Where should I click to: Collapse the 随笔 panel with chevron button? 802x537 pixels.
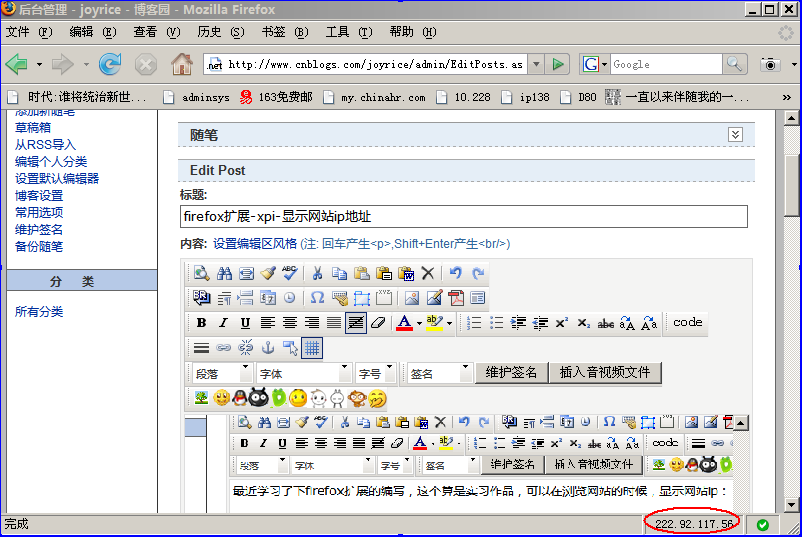coord(735,134)
